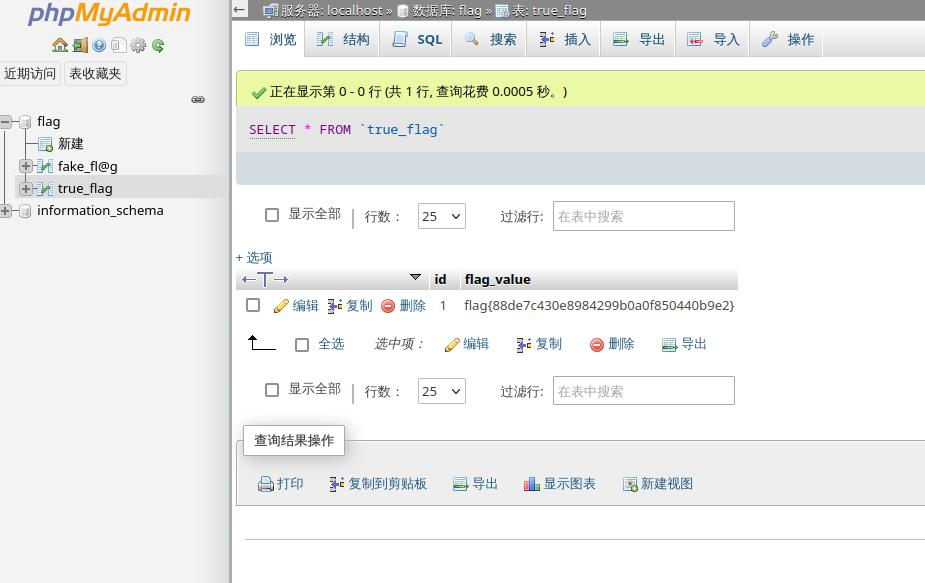The image size is (925, 583).
Task: Click the upper 在表中搜索 filter field
Action: (x=643, y=216)
